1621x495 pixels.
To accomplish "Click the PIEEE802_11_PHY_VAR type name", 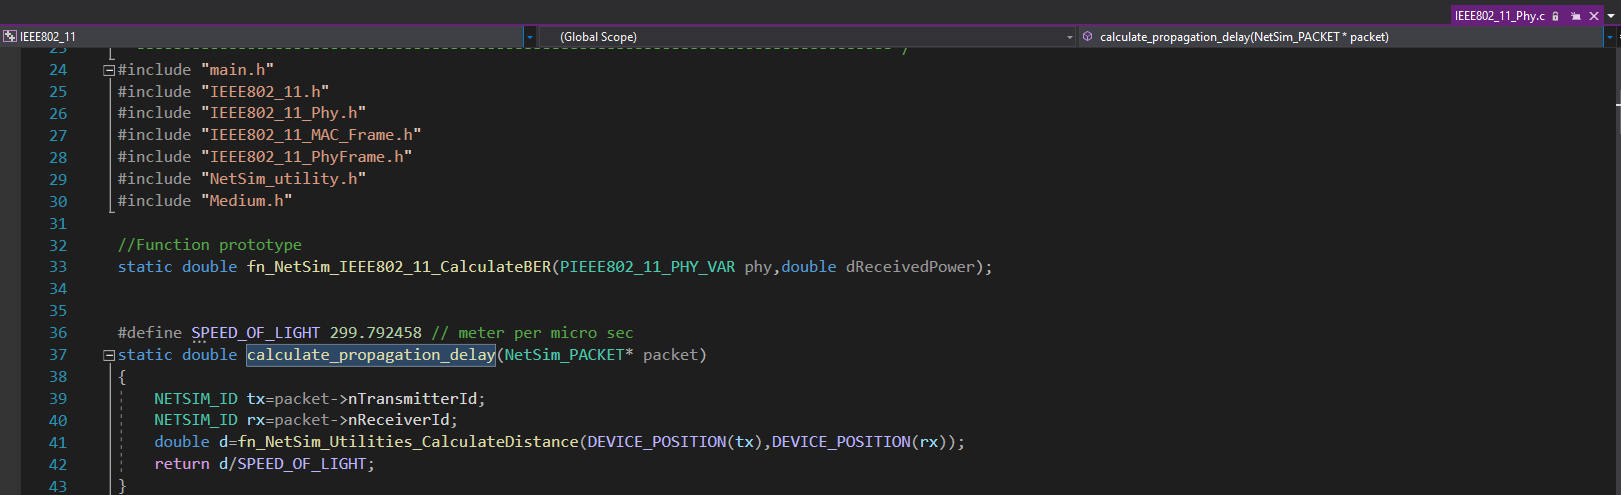I will [647, 267].
